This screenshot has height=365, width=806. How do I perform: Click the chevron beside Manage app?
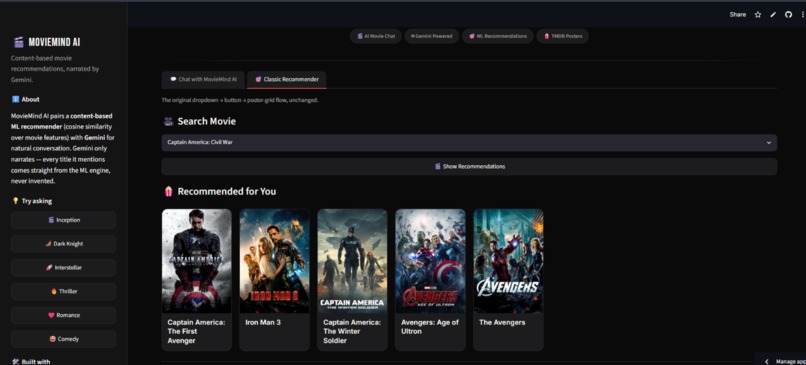[767, 361]
